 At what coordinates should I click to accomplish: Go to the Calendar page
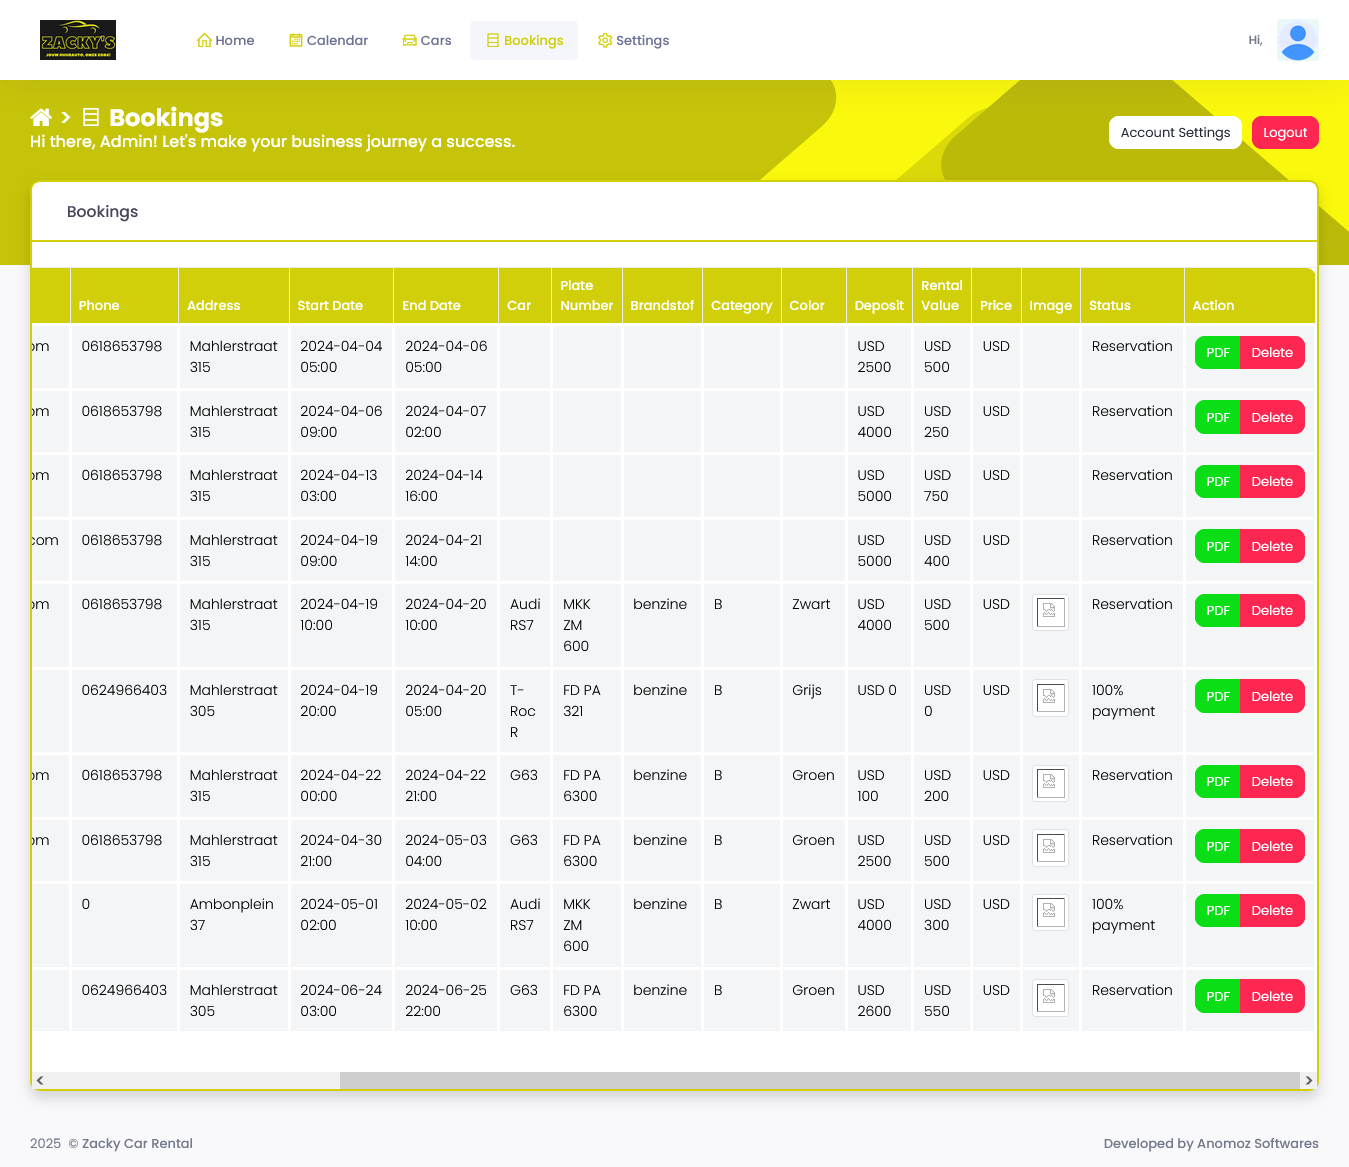[329, 41]
